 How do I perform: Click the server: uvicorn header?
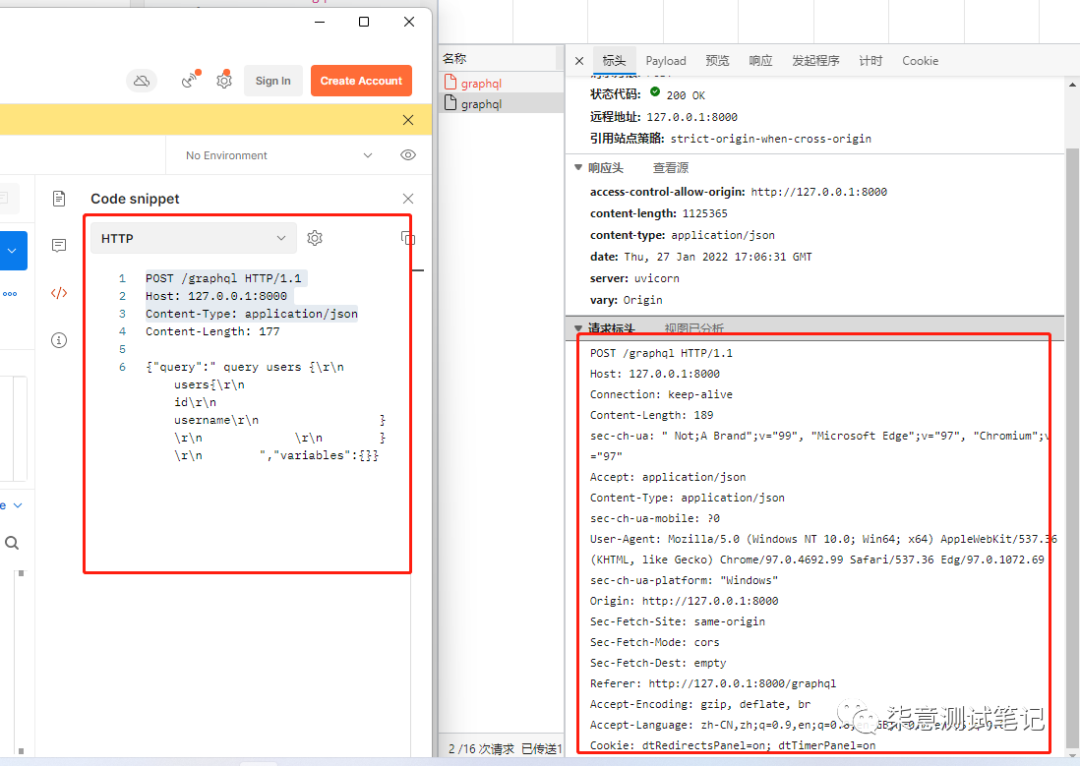click(634, 278)
